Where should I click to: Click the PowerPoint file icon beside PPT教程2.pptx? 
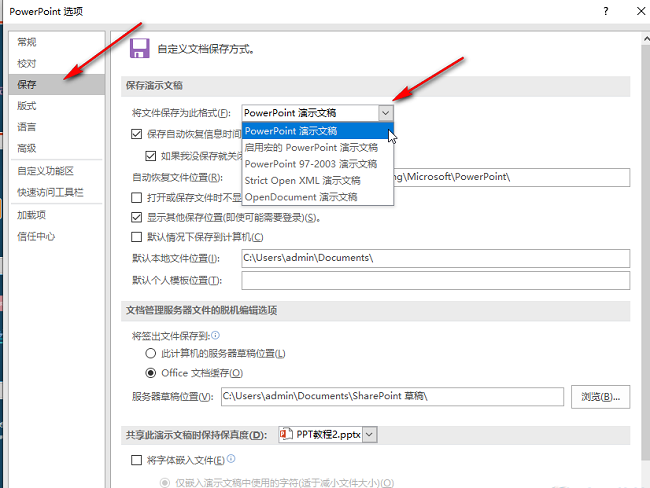tap(286, 434)
